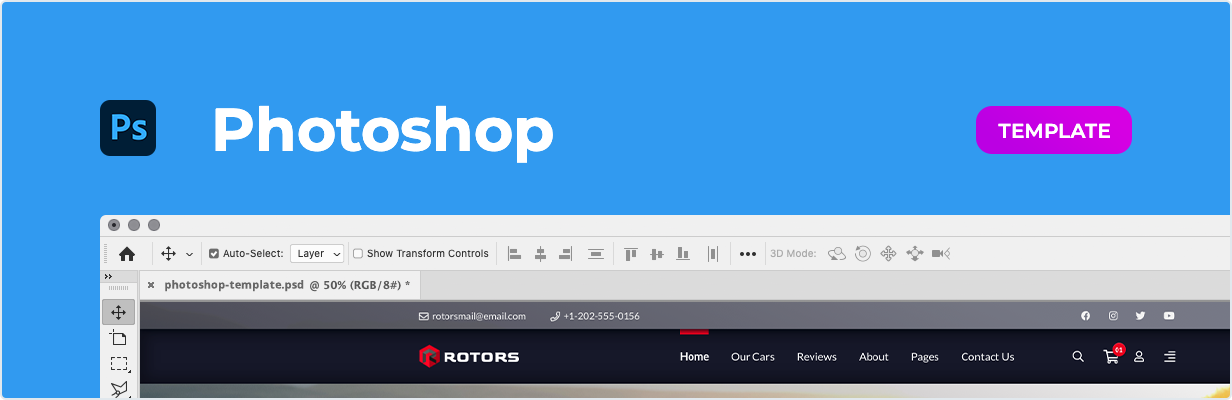The width and height of the screenshot is (1232, 400).
Task: Open the Home screen icon in options bar
Action: coord(127,254)
